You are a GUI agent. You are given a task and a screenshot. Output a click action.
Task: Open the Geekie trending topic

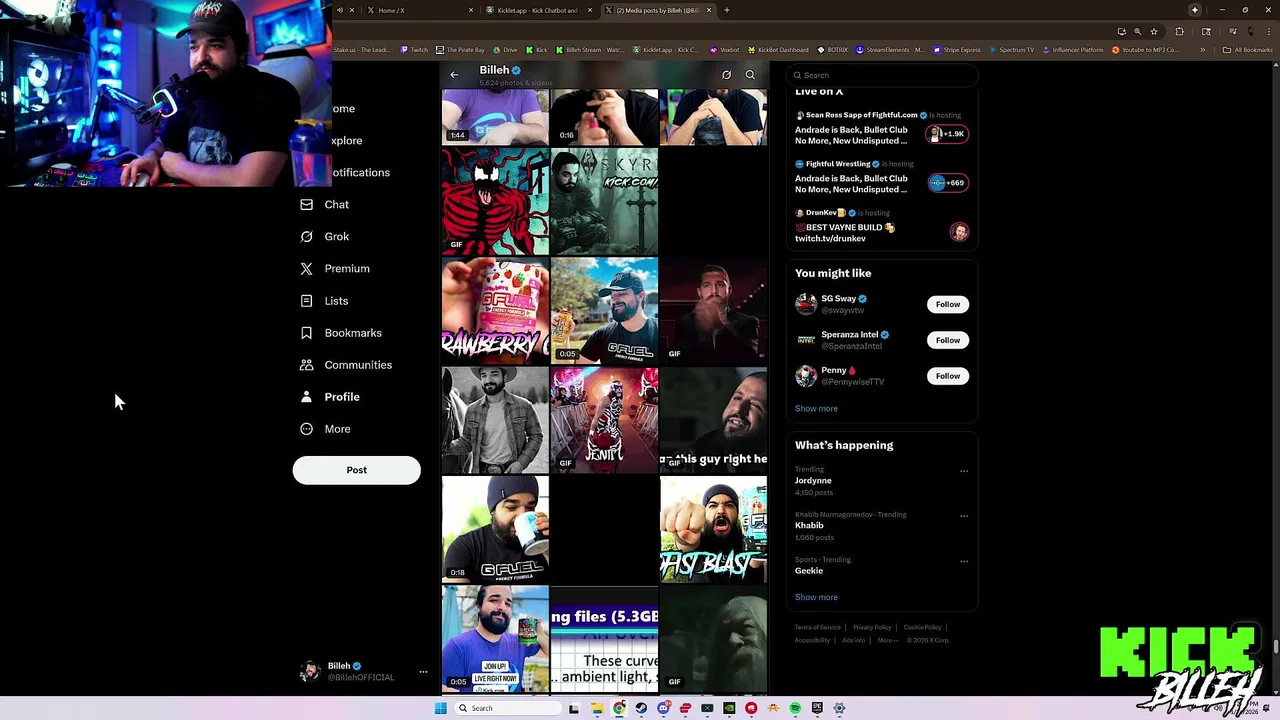(x=809, y=571)
